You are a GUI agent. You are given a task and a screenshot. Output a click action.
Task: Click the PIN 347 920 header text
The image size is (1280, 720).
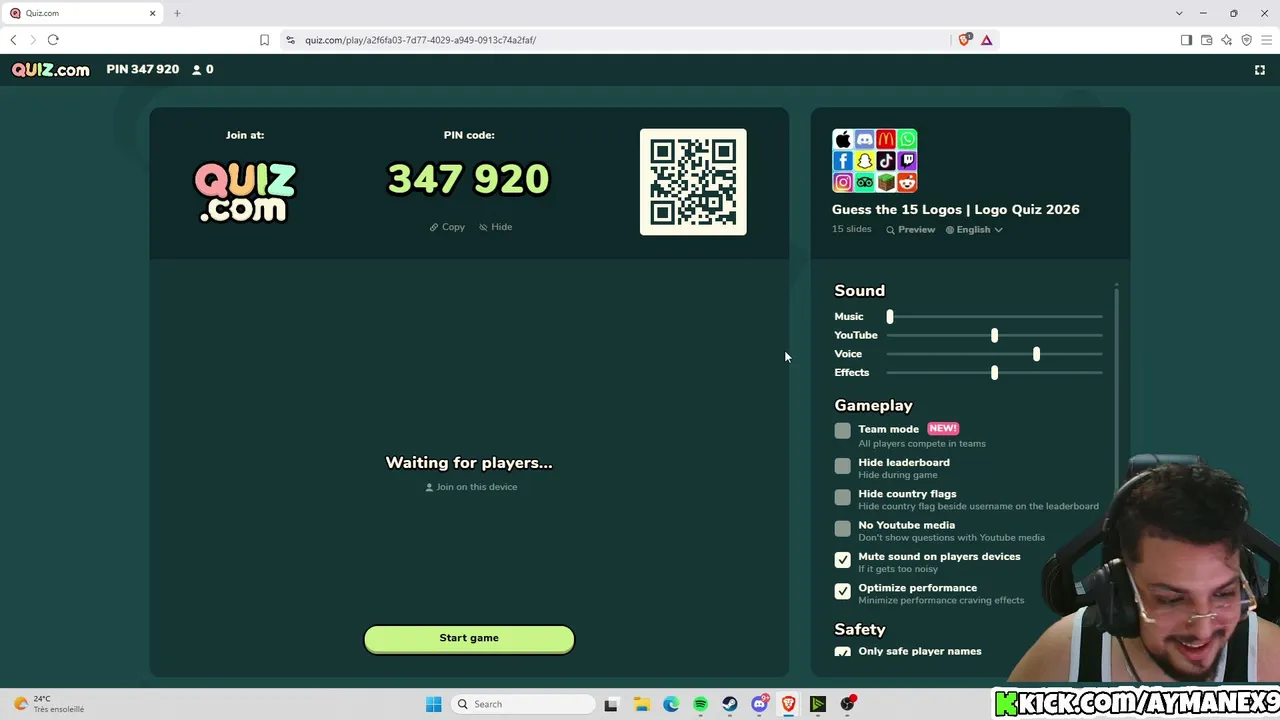143,70
